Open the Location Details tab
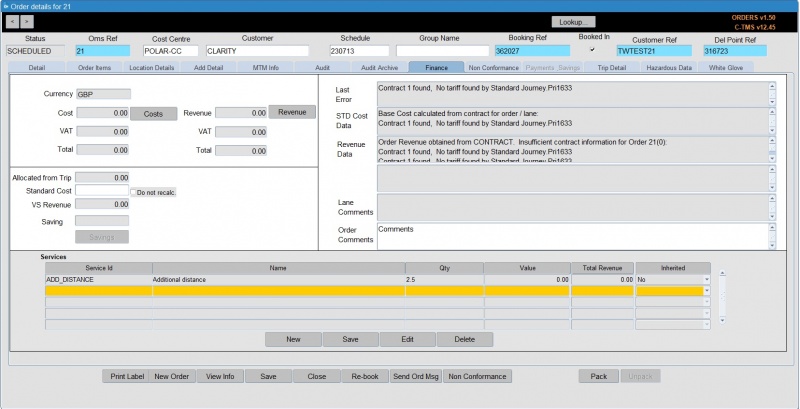 pyautogui.click(x=152, y=67)
